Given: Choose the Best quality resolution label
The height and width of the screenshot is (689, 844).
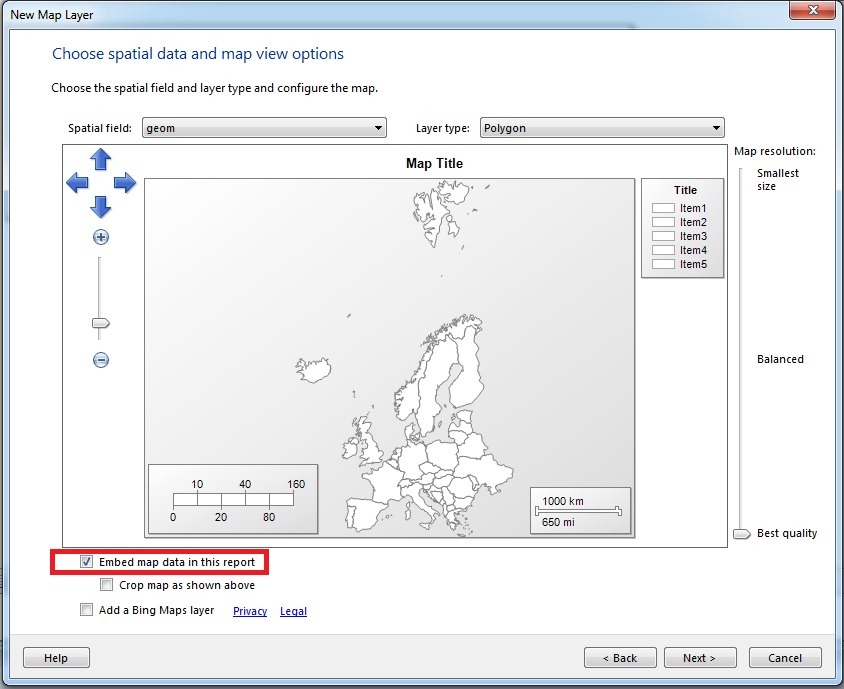Looking at the screenshot, I should click(787, 533).
